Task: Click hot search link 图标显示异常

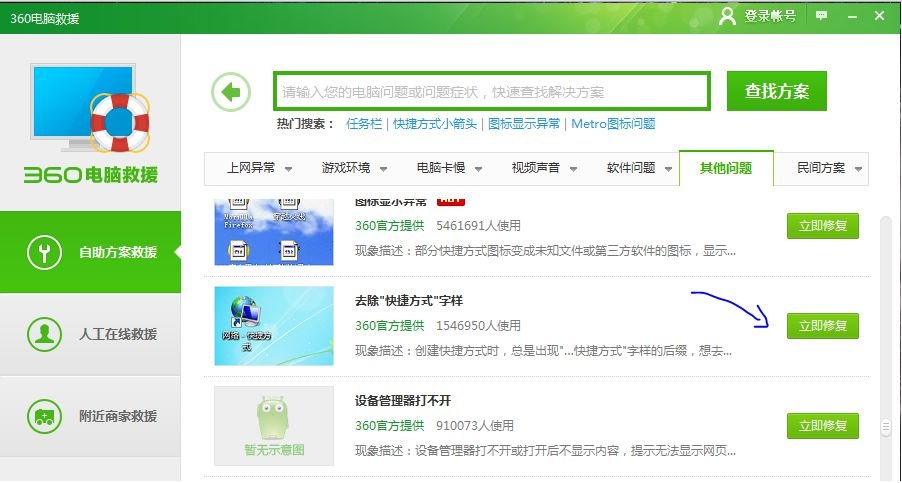Action: pyautogui.click(x=524, y=124)
